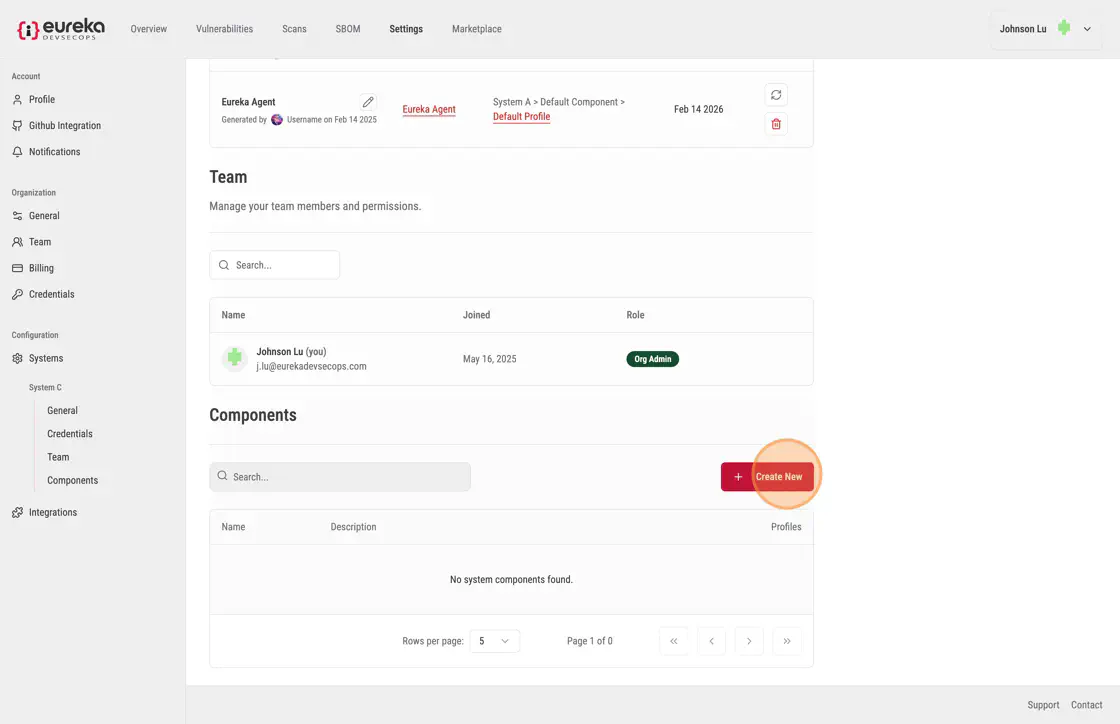1120x724 pixels.
Task: Open Github Integration in the sidebar
Action: 64,126
